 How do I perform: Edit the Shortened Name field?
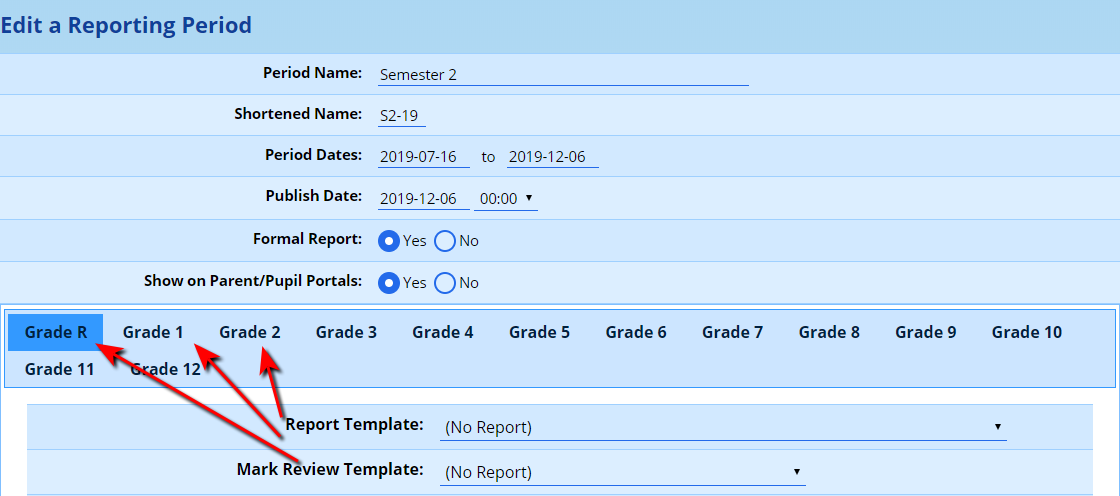[x=402, y=116]
